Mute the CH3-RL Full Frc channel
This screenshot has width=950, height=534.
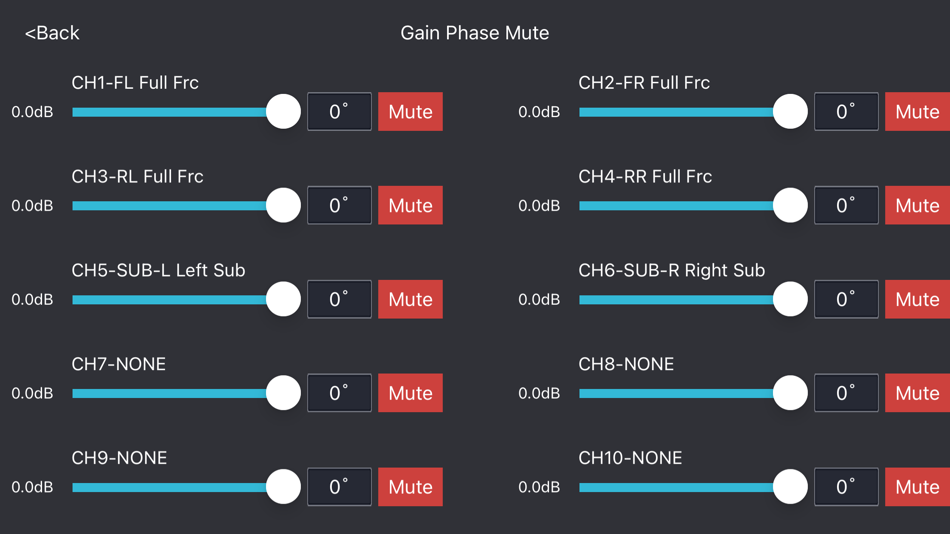410,205
